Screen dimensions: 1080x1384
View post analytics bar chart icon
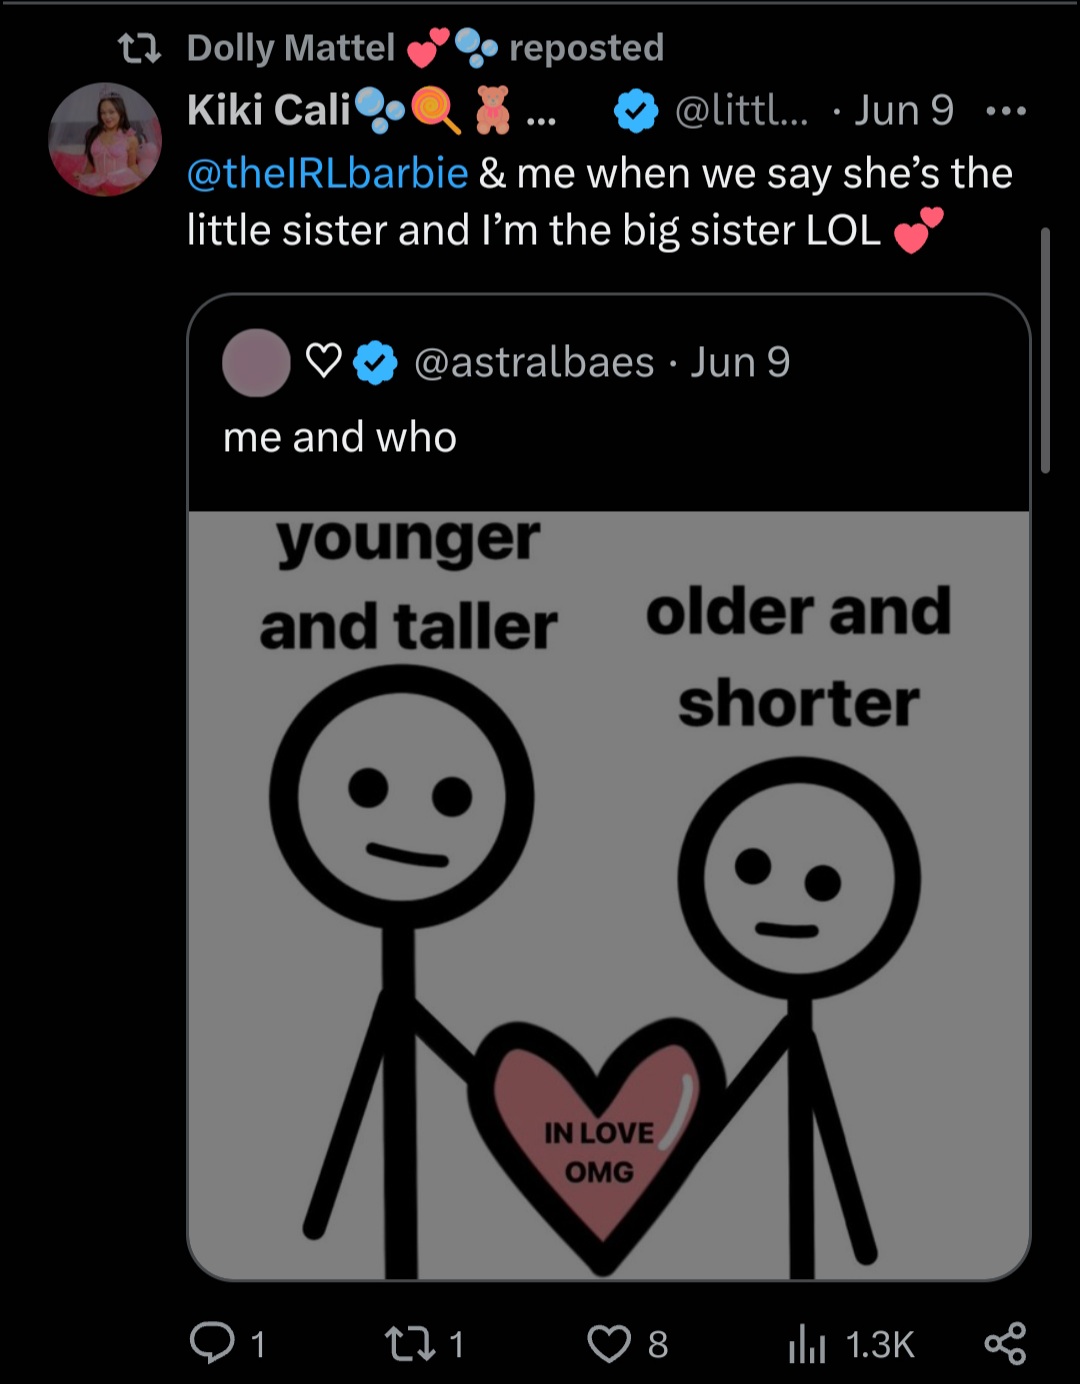click(x=807, y=1343)
